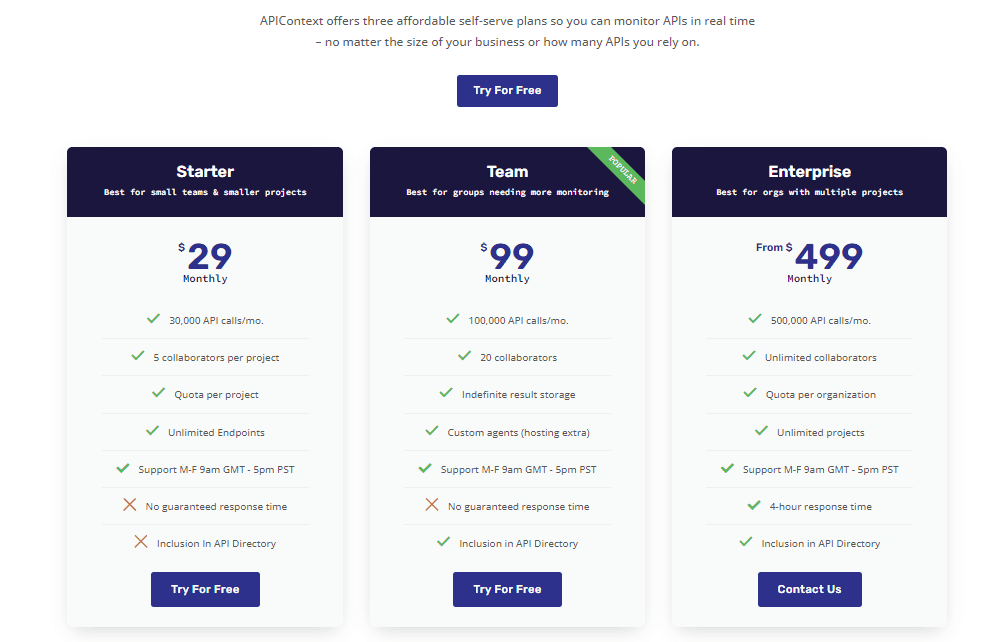Click the Unlimited Endpoints feature text
Screen dimensions: 1003x642
[x=216, y=432]
